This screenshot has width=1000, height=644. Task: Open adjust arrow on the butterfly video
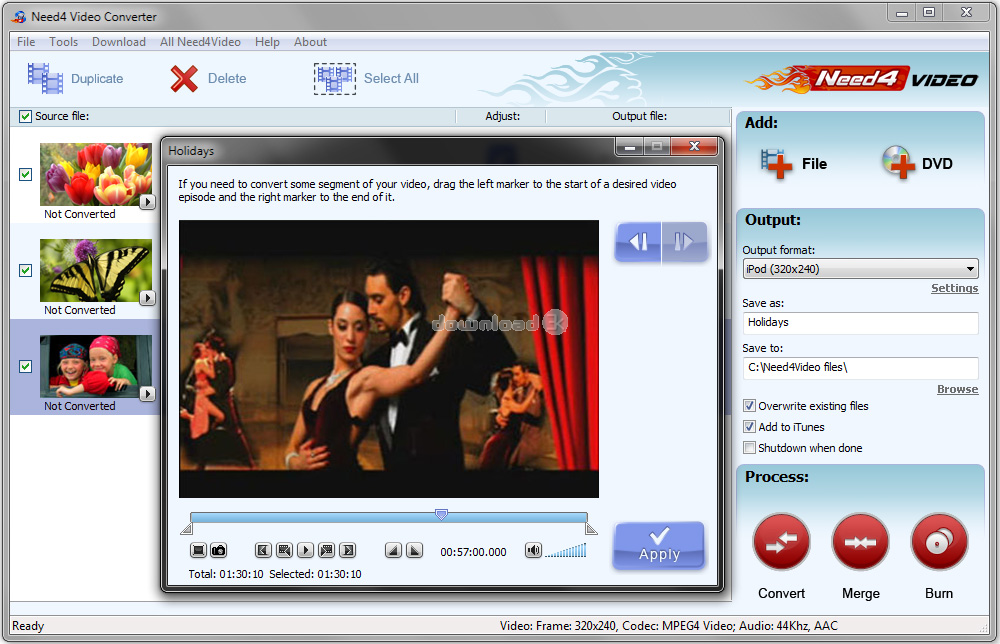(147, 298)
